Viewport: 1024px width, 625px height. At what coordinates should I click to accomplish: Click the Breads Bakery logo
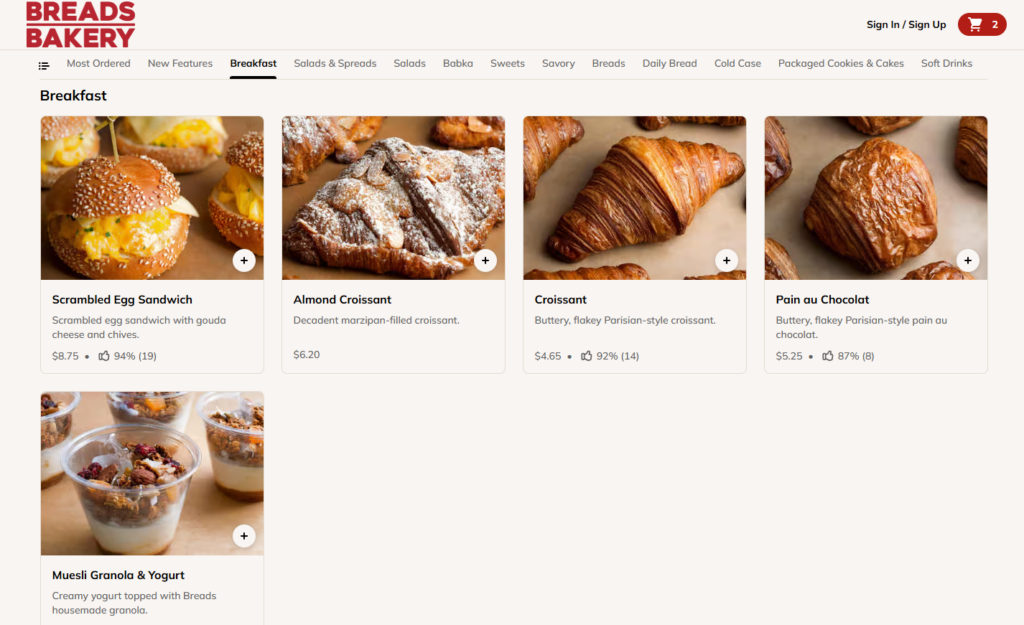pos(81,24)
